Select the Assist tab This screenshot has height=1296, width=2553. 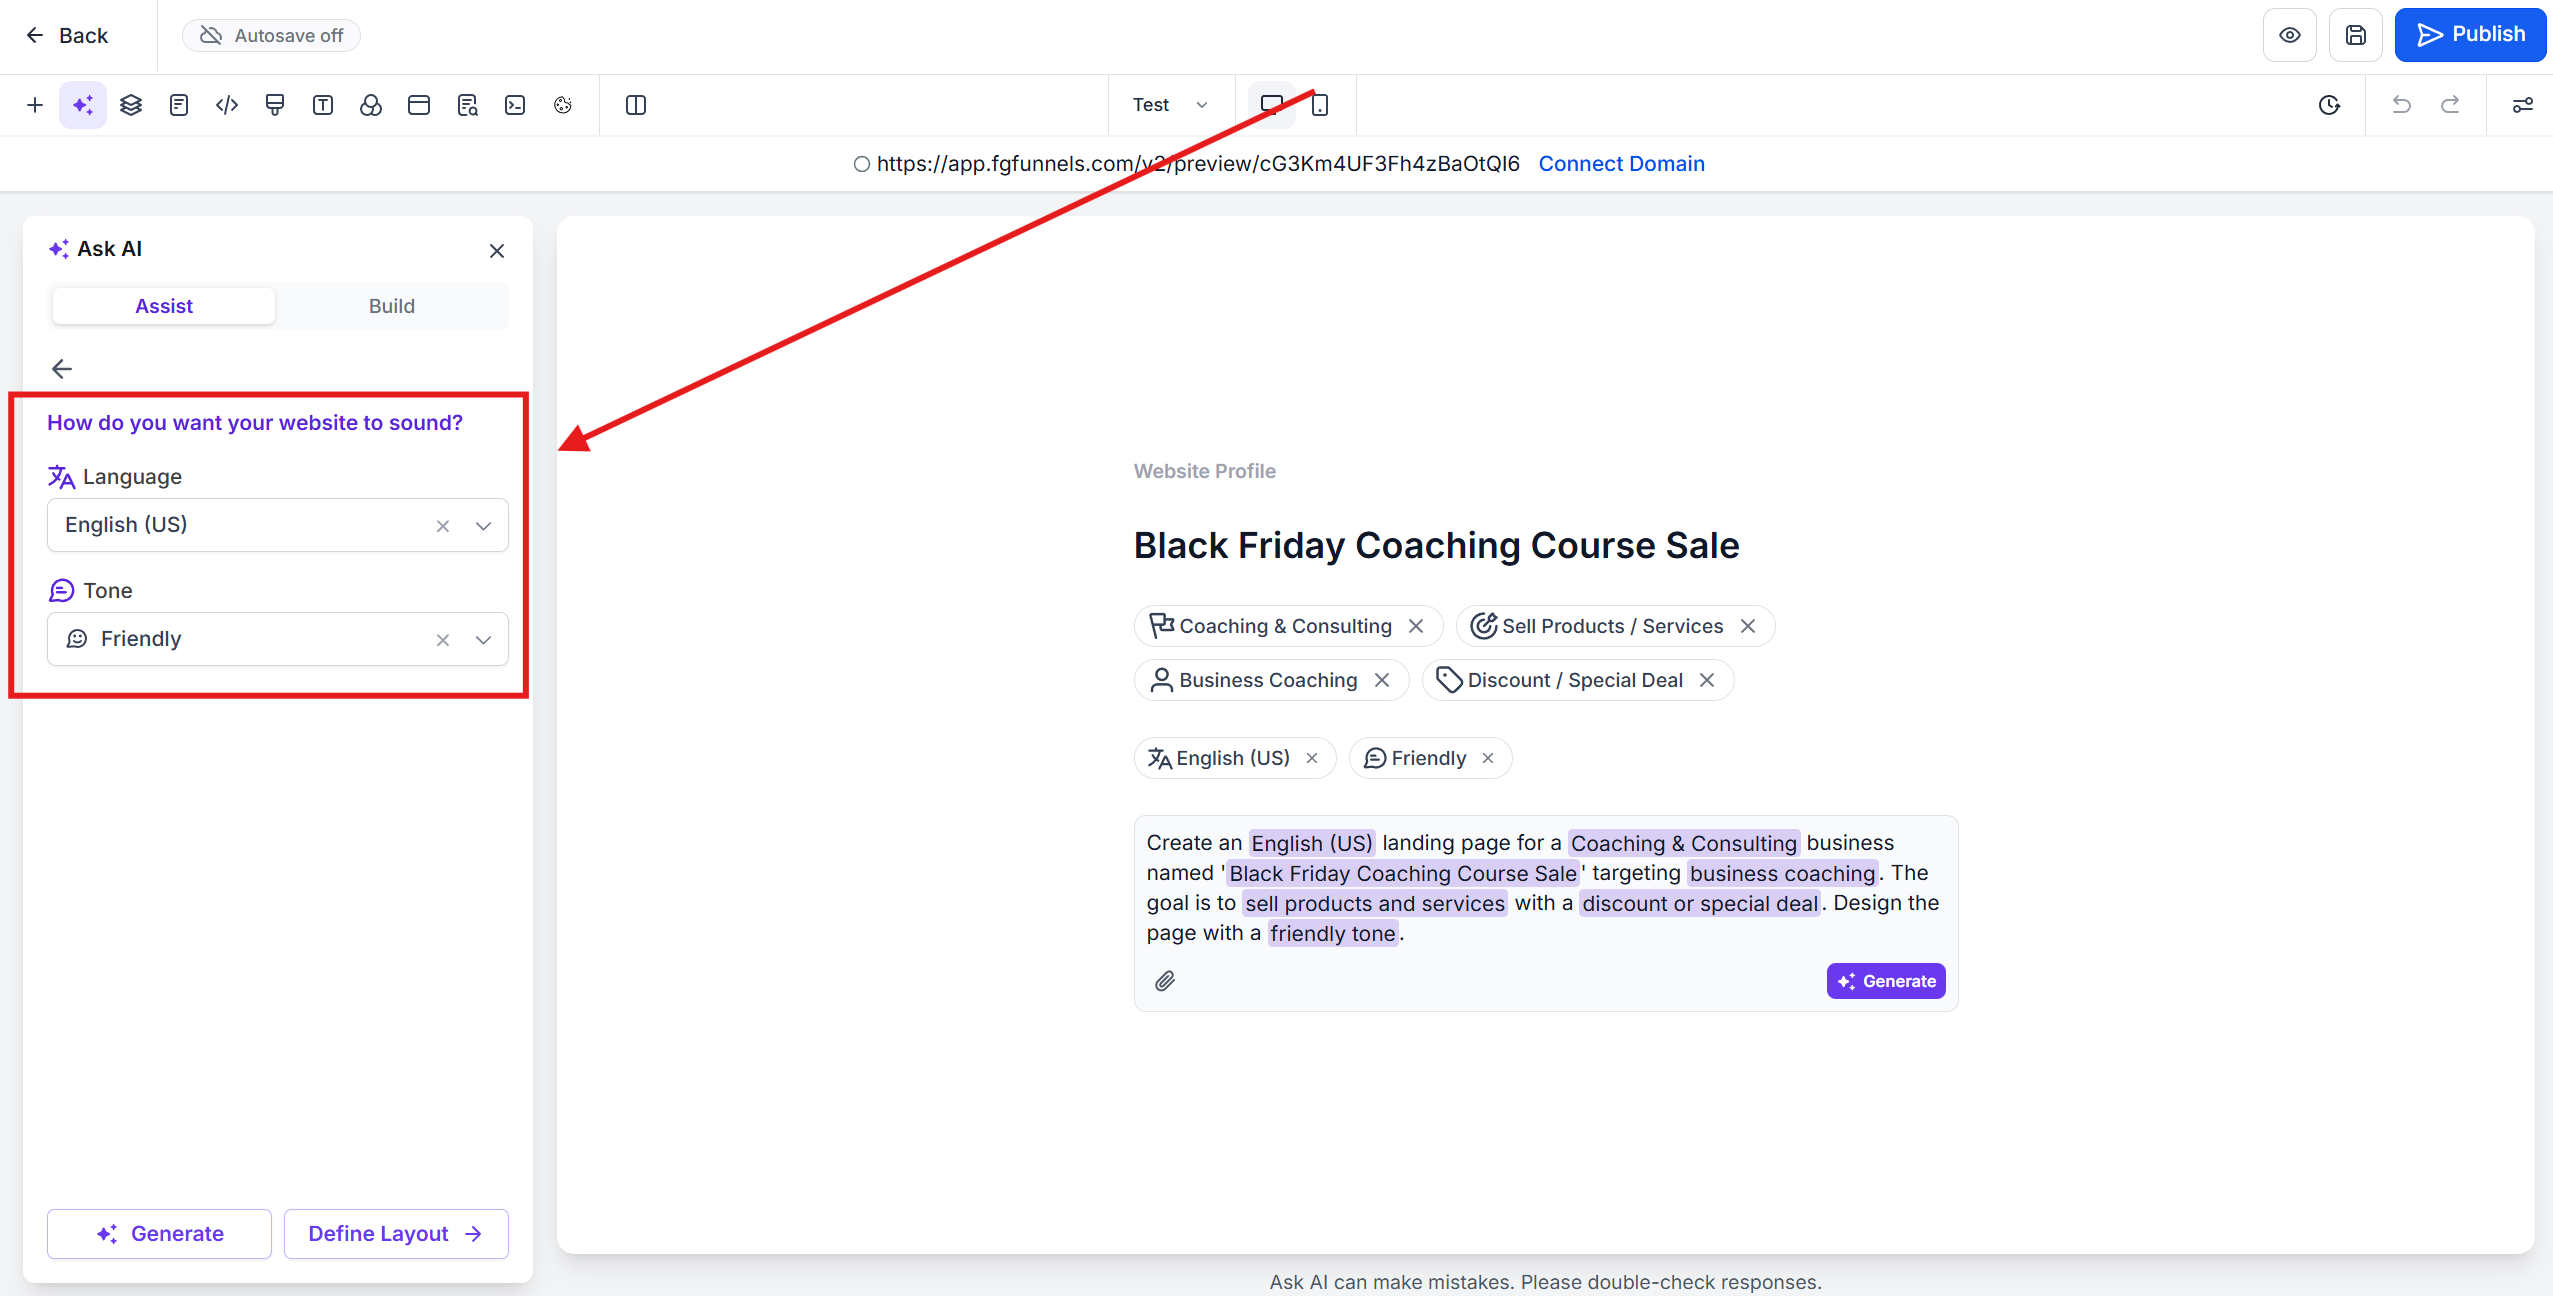click(x=164, y=306)
